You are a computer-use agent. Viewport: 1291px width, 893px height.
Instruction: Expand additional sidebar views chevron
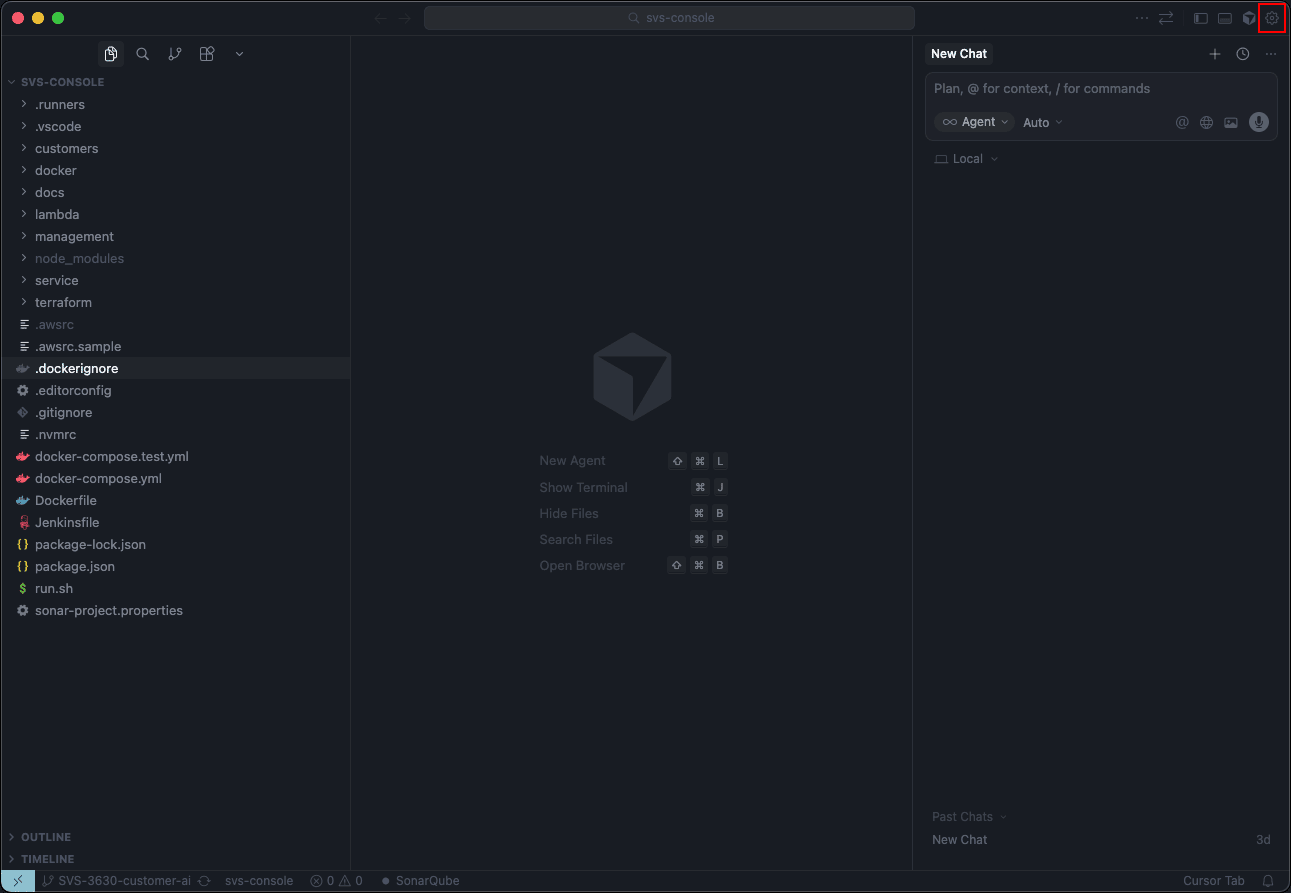[x=239, y=54]
